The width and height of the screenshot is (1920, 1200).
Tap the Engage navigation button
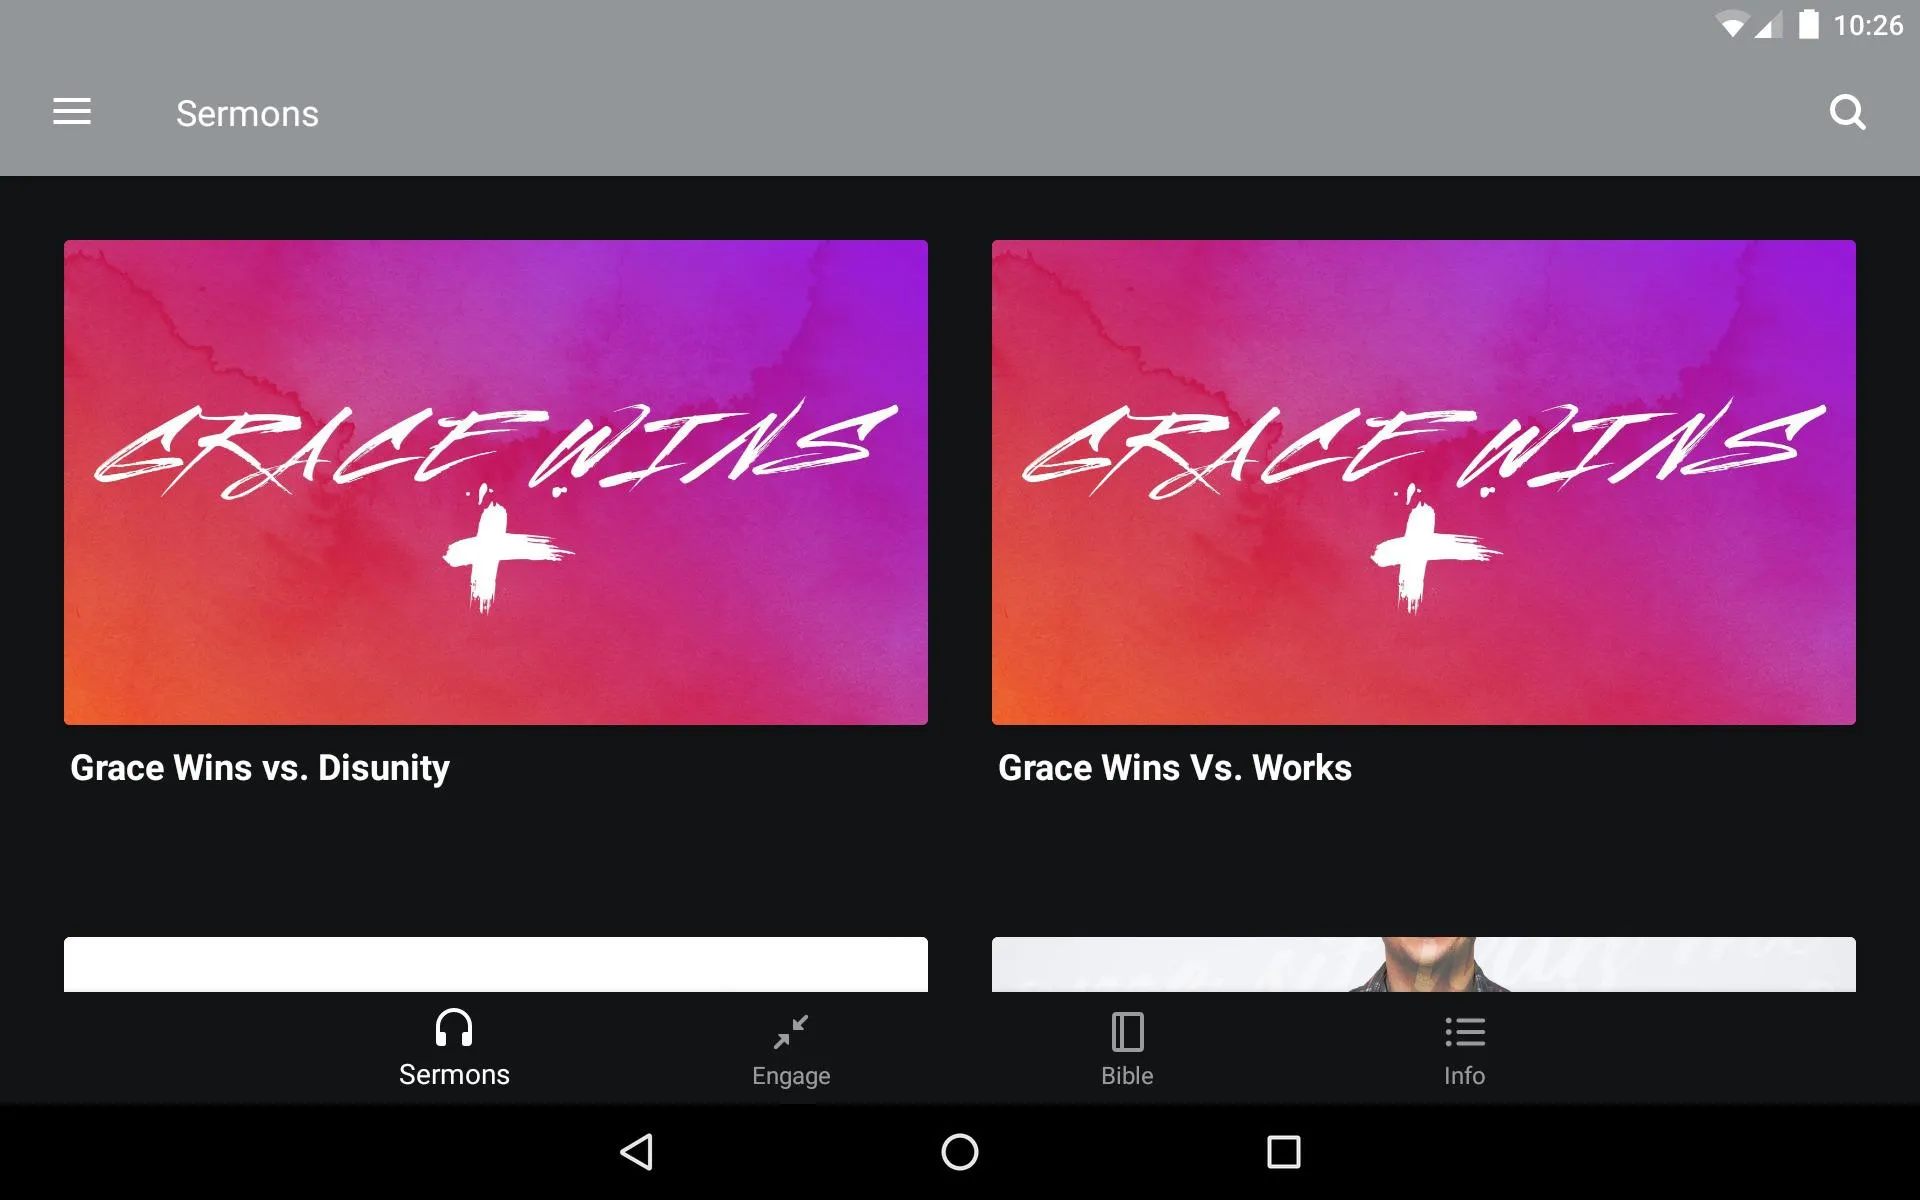click(789, 1047)
